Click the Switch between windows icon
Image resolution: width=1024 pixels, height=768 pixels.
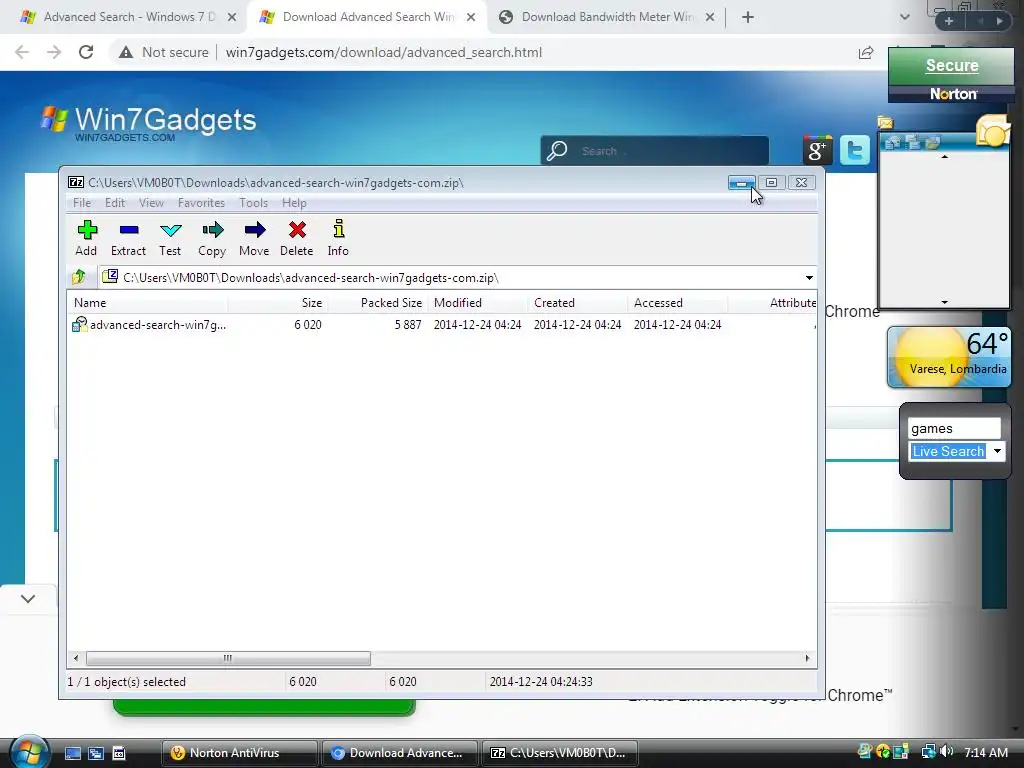point(96,753)
